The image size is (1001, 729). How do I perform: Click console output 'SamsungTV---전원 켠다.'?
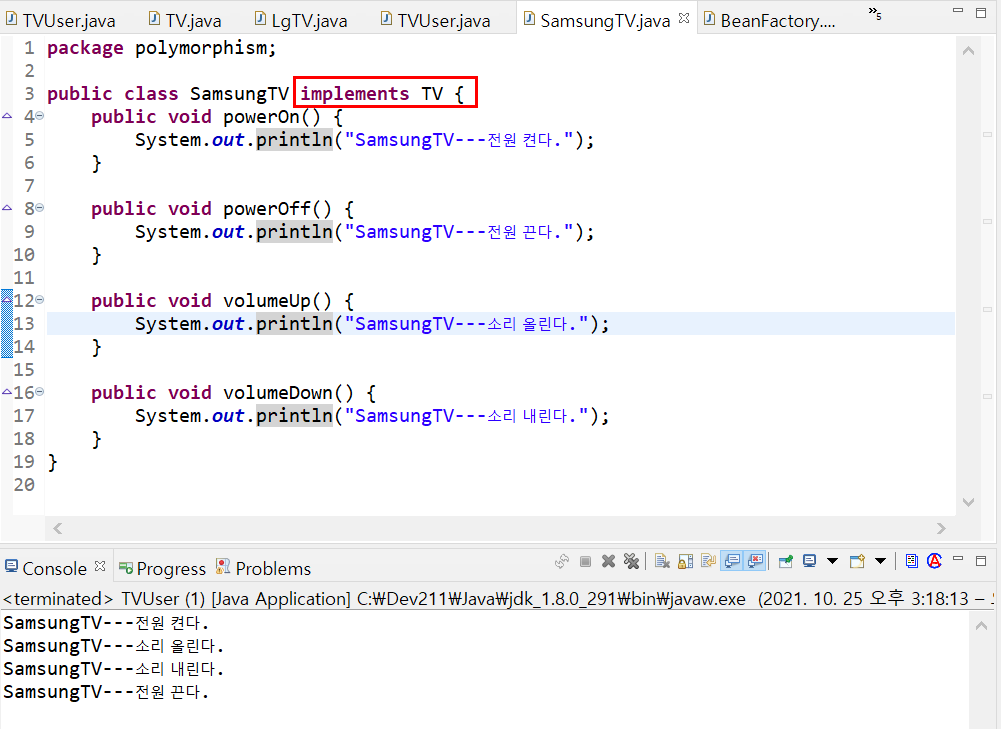point(106,623)
